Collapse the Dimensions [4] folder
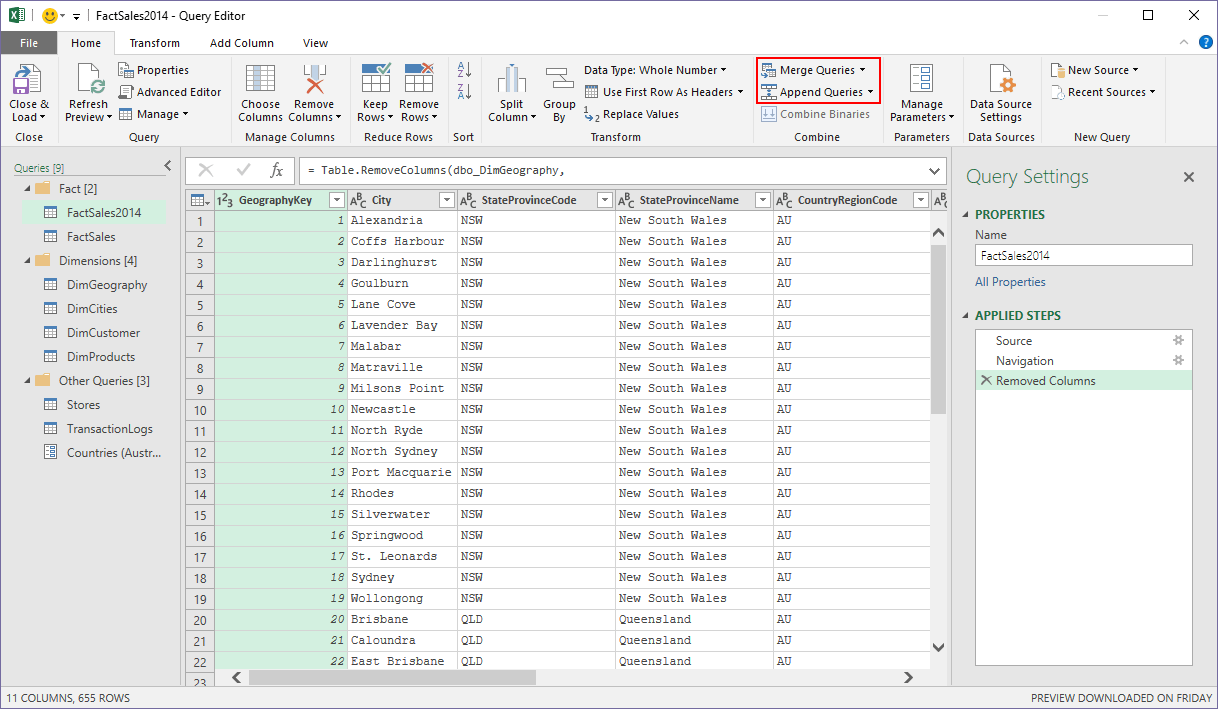Screen dimensions: 1218x709 click(x=26, y=261)
